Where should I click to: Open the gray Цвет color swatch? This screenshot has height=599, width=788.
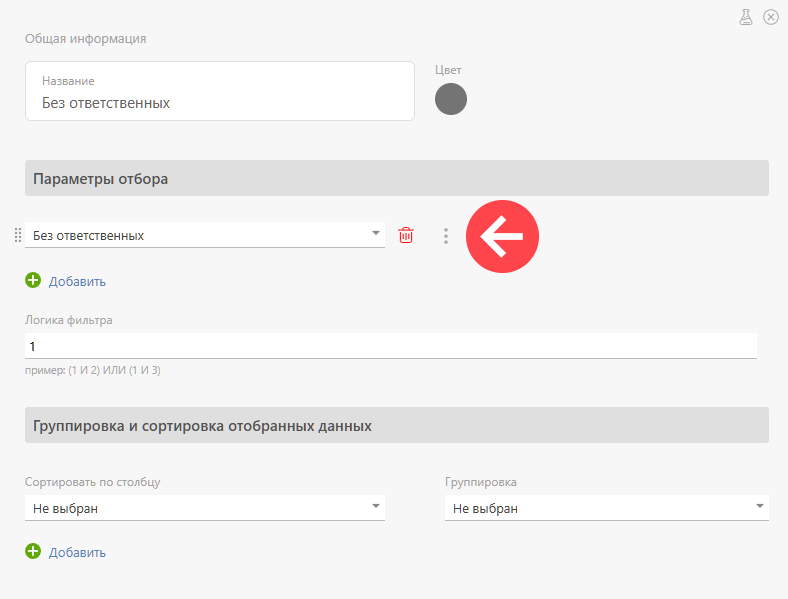pyautogui.click(x=451, y=99)
